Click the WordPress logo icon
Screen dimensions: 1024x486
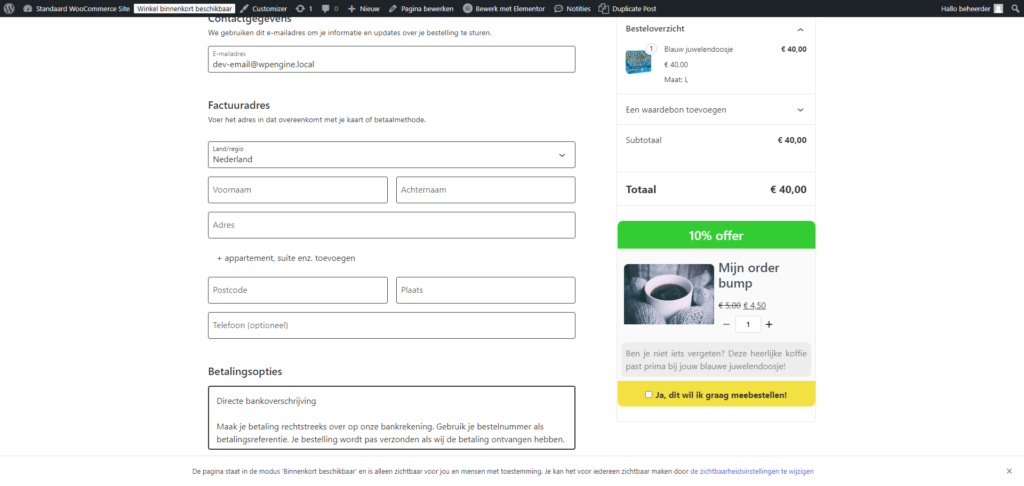pyautogui.click(x=9, y=8)
